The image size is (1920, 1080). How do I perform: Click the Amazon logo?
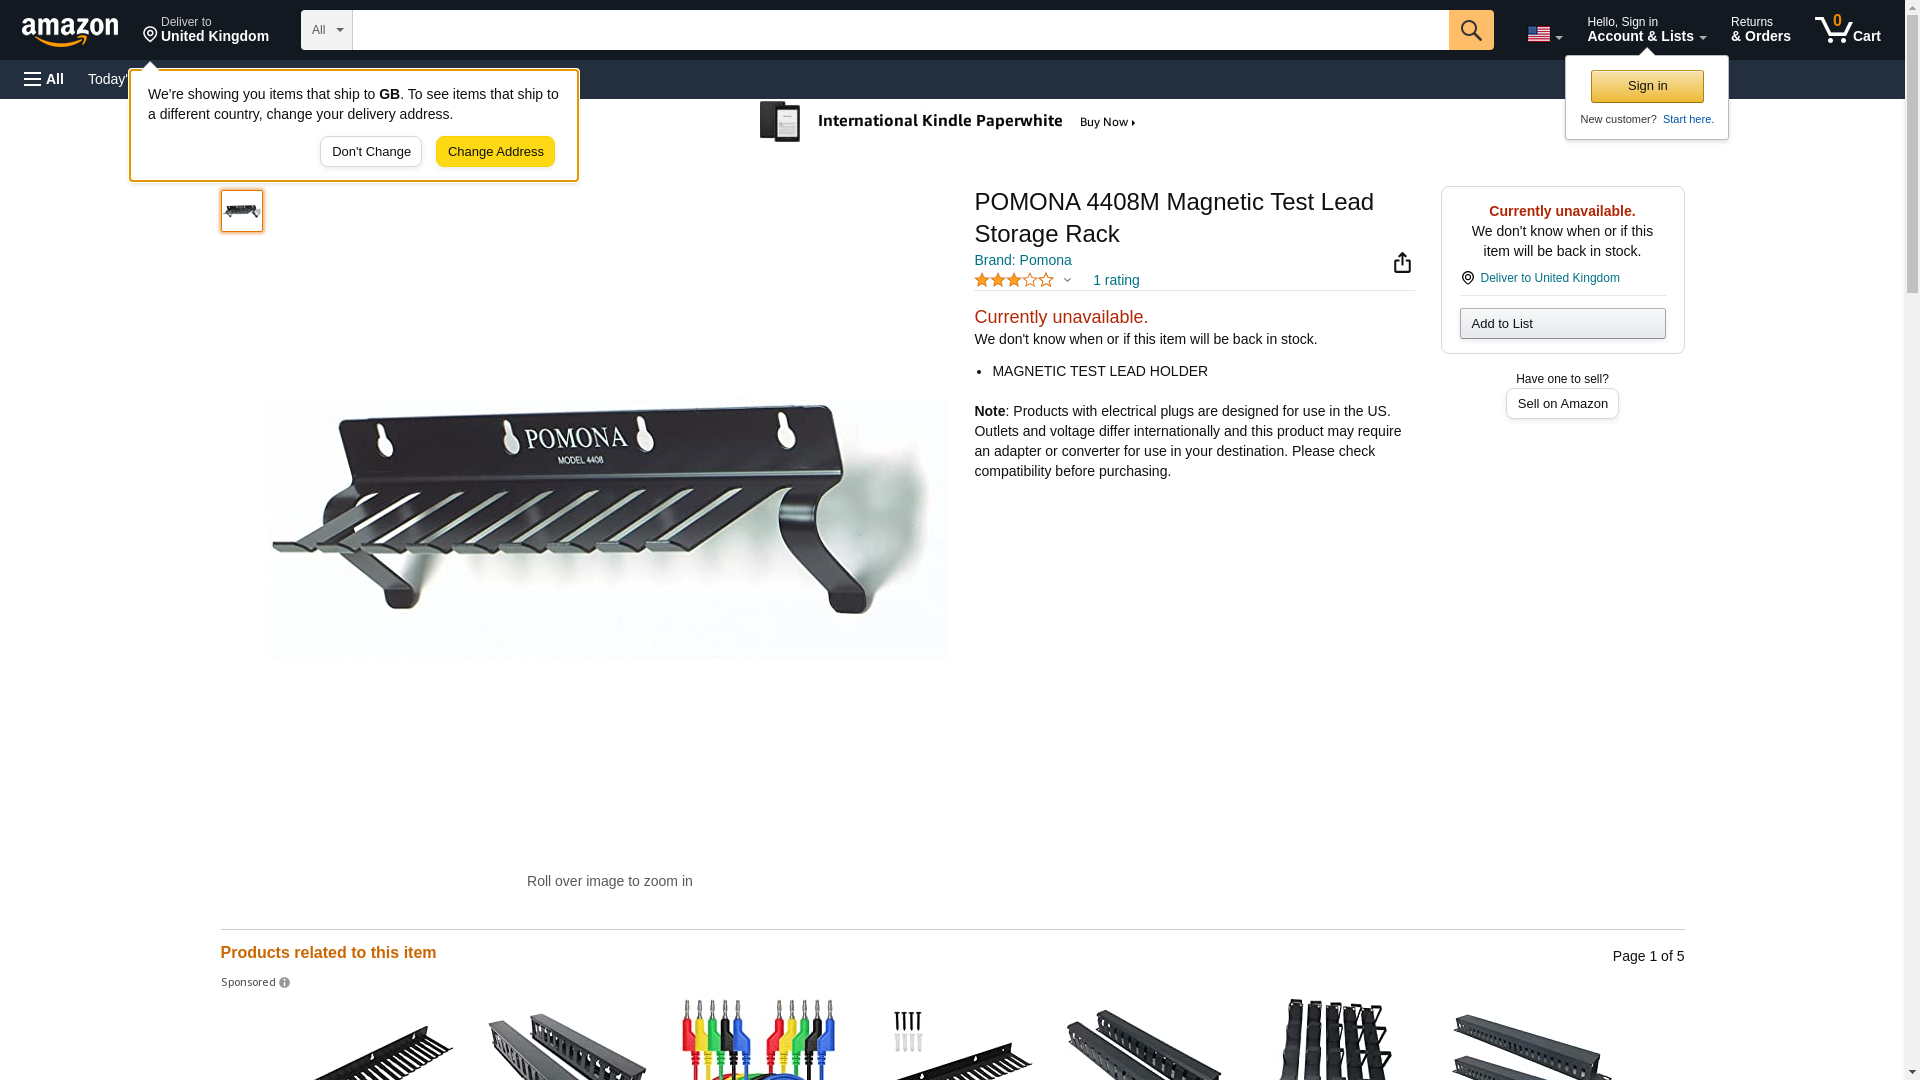tap(70, 31)
